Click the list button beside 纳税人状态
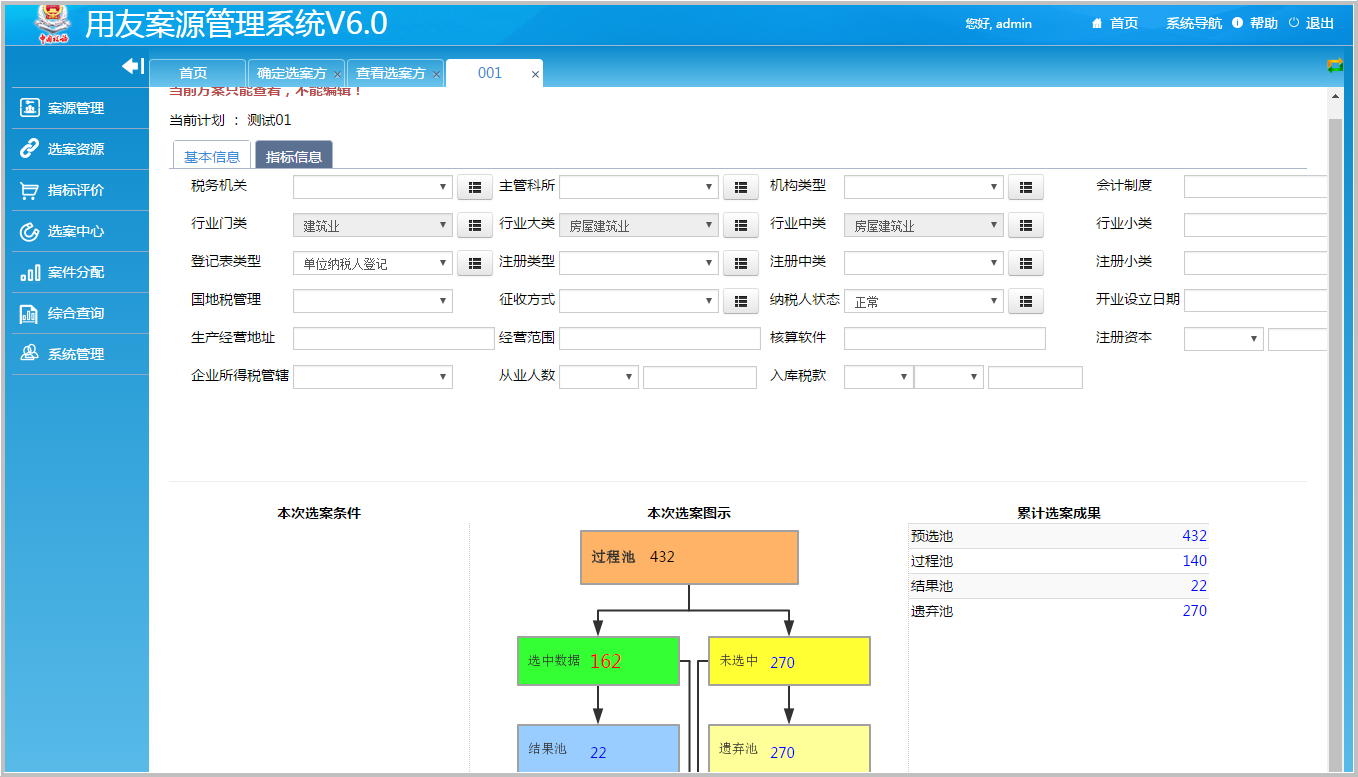 1026,301
